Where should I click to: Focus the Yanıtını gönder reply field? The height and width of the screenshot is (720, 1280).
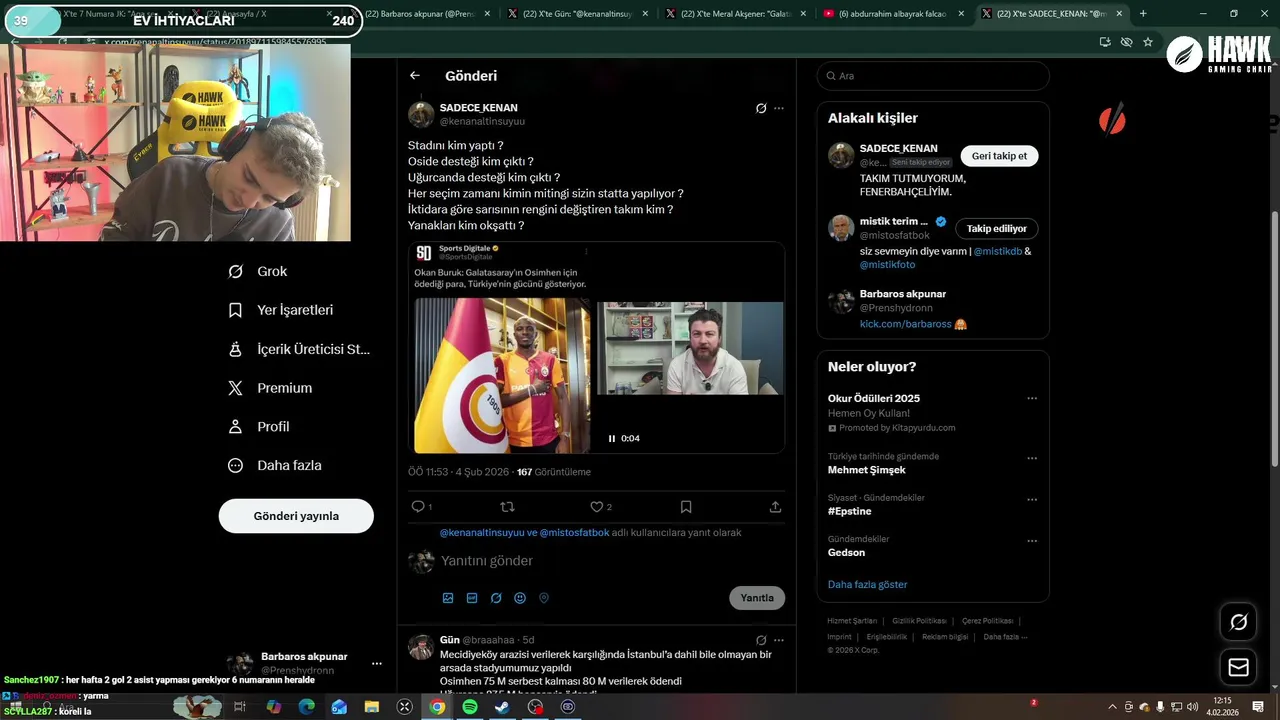tap(610, 561)
